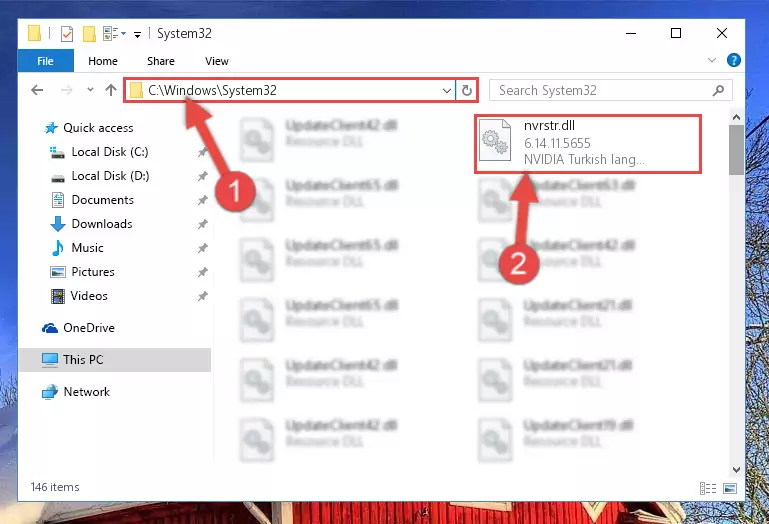The image size is (769, 524).
Task: Go up one folder level
Action: pyautogui.click(x=111, y=90)
